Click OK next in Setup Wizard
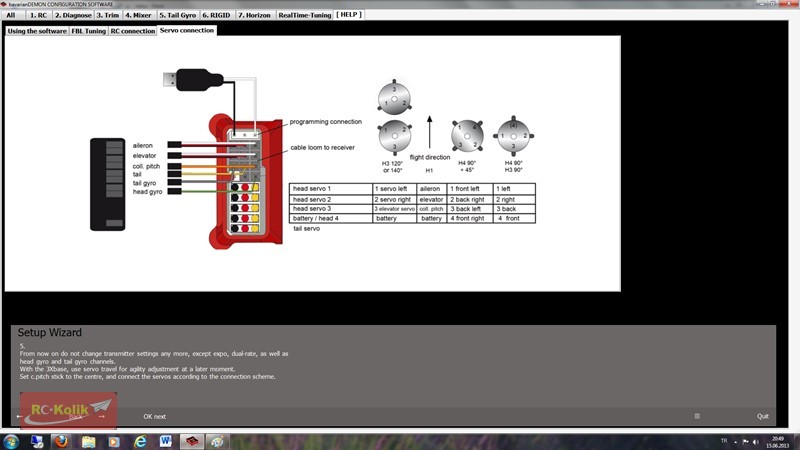Screen dimensions: 800x450 coord(154,417)
